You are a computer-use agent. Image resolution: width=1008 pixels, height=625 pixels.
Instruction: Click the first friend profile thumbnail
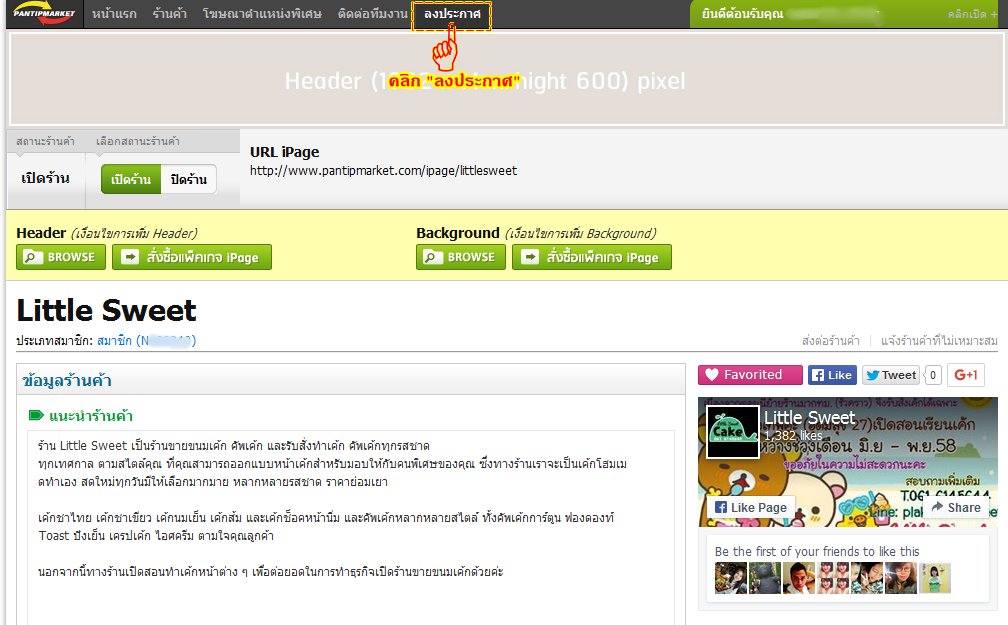point(731,577)
